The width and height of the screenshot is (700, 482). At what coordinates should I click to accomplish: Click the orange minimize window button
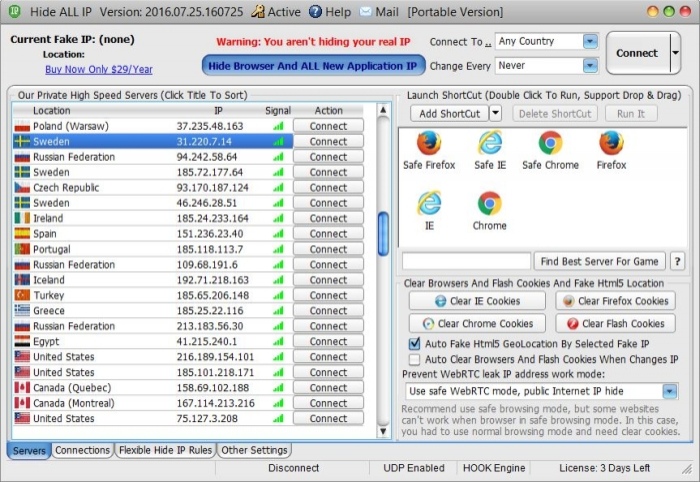pos(653,12)
